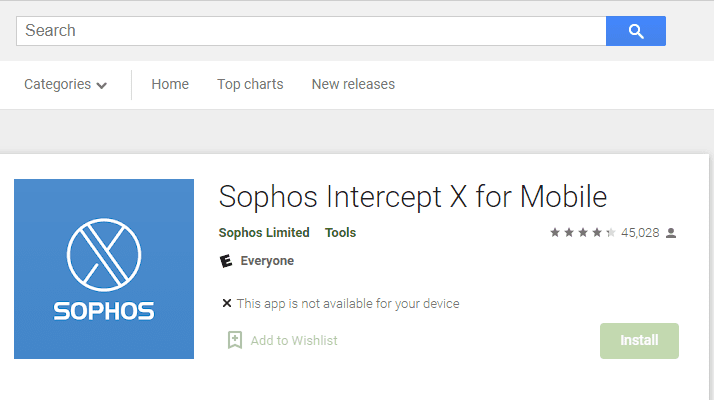
Task: Open the Tools category link
Action: point(340,233)
